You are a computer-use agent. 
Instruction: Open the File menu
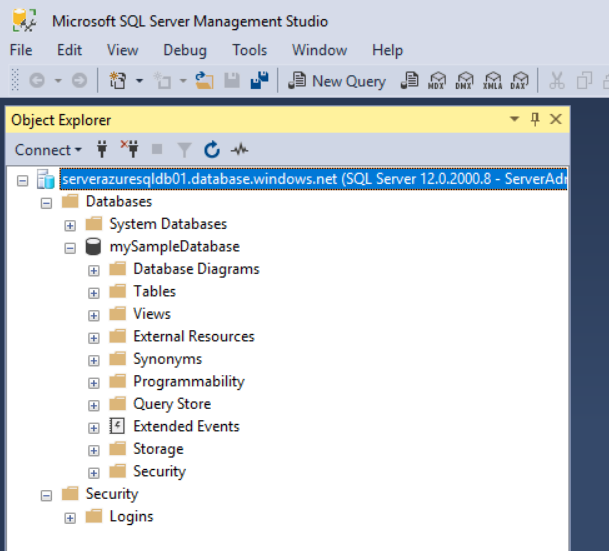point(21,50)
